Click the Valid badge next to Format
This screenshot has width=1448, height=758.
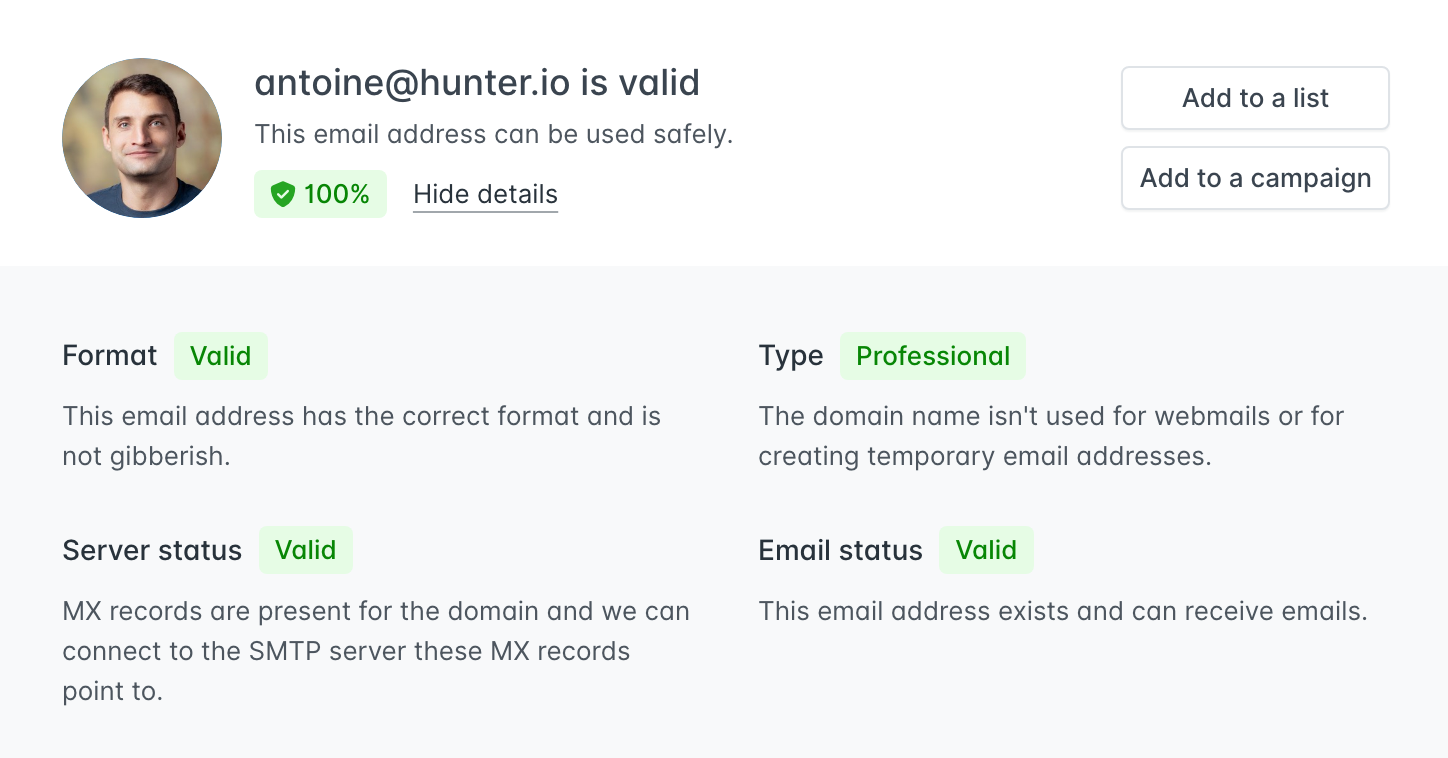coord(221,356)
